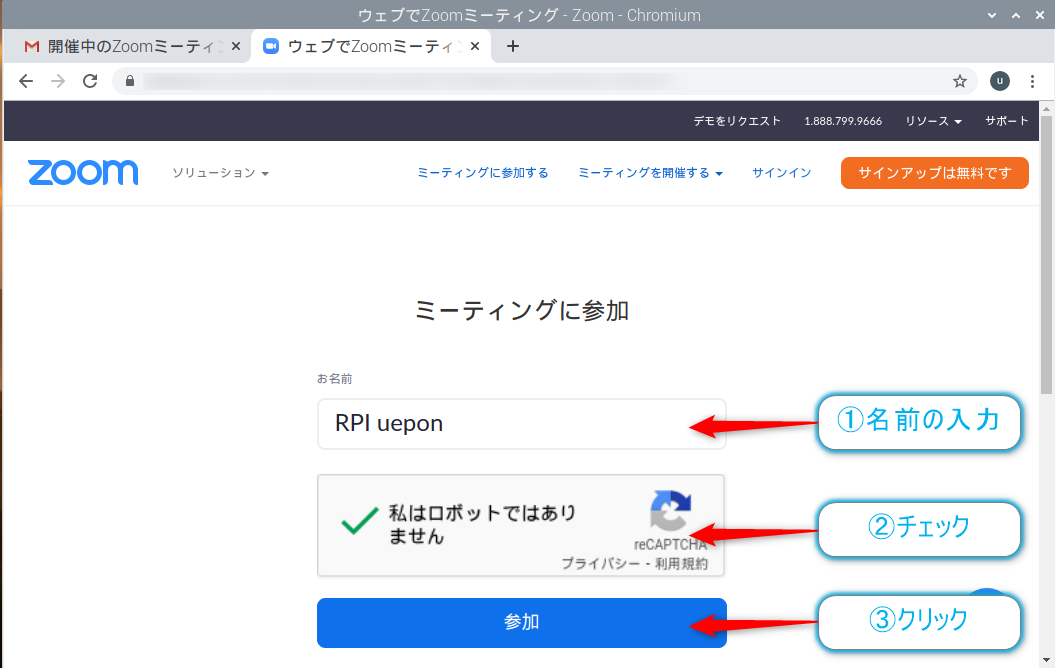
Task: Open the Chromium three-dot menu
Action: 1032,81
